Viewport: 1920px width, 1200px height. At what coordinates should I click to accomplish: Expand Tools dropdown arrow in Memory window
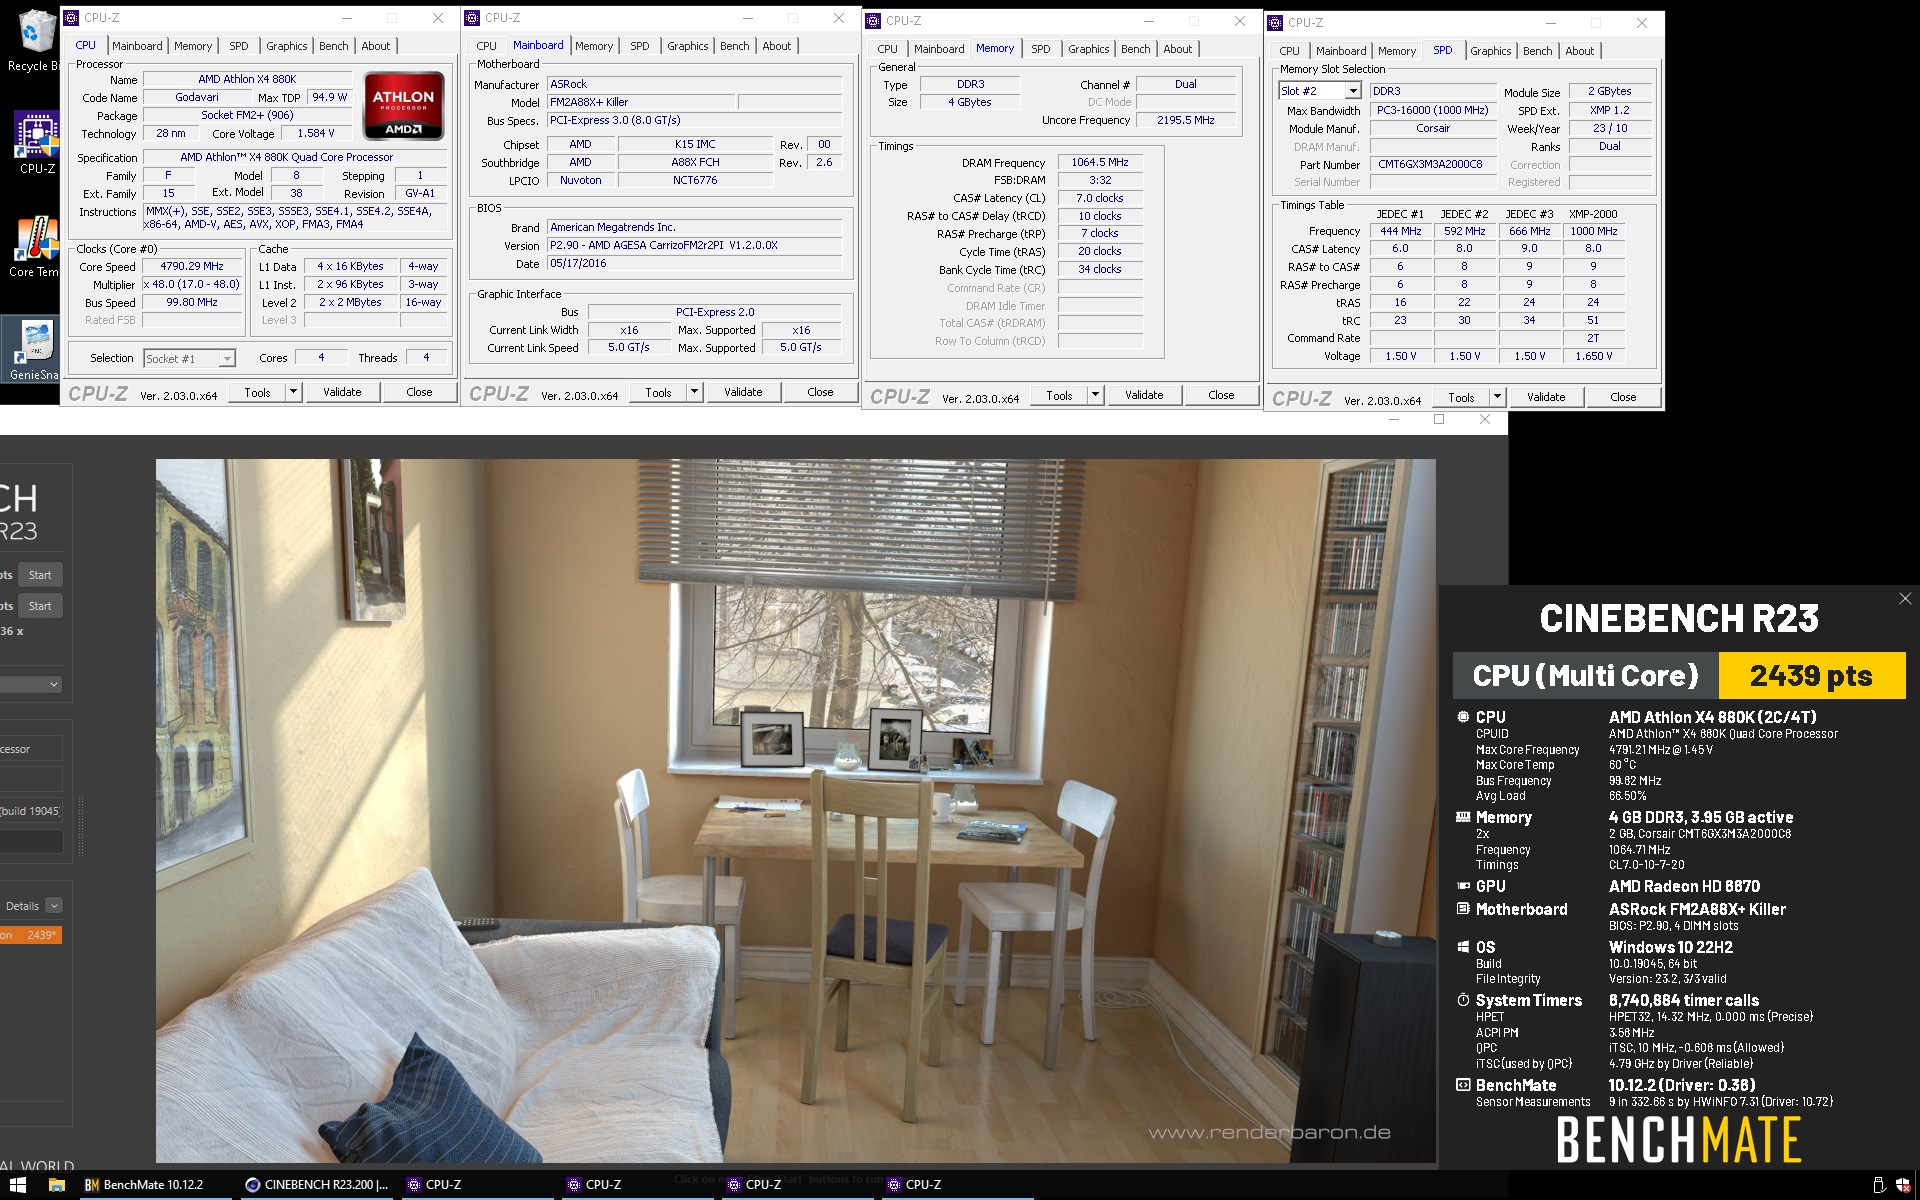tap(1095, 395)
